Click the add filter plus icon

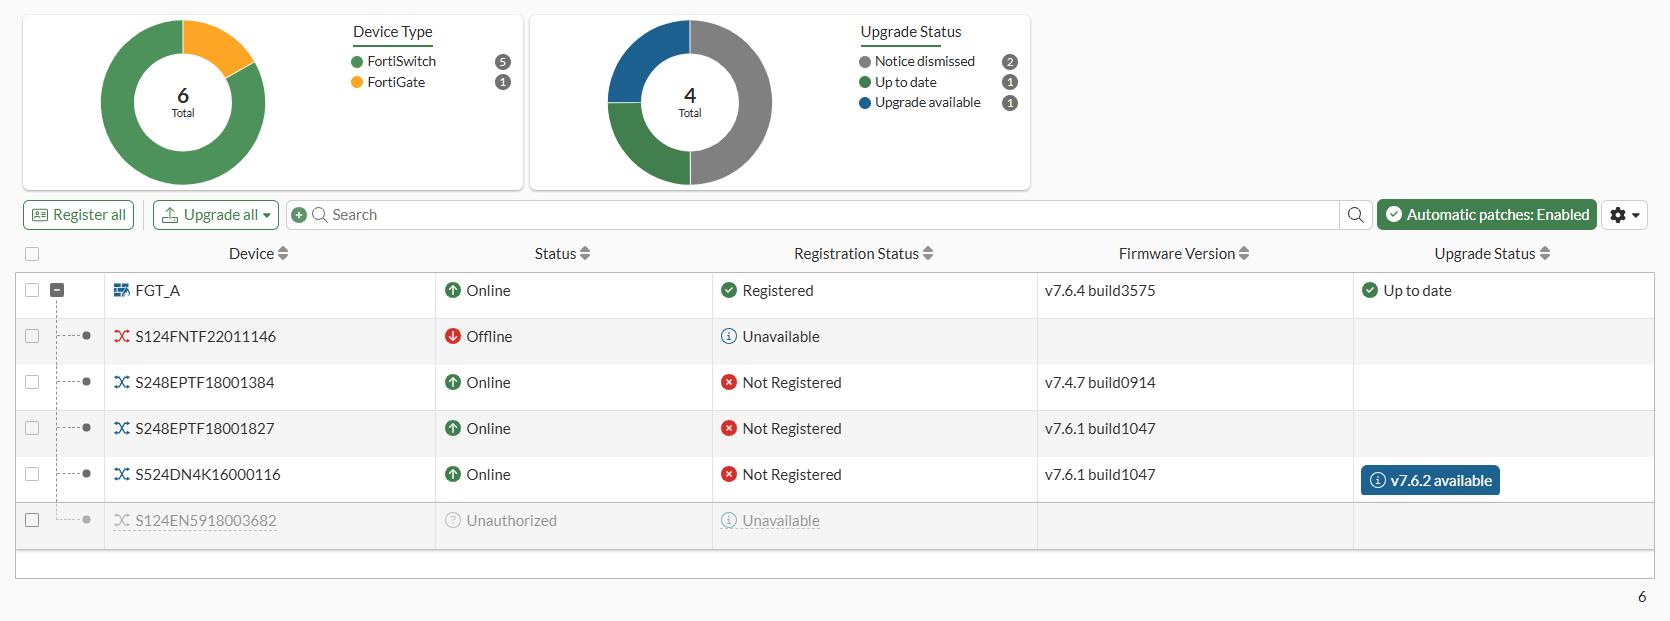tap(299, 215)
